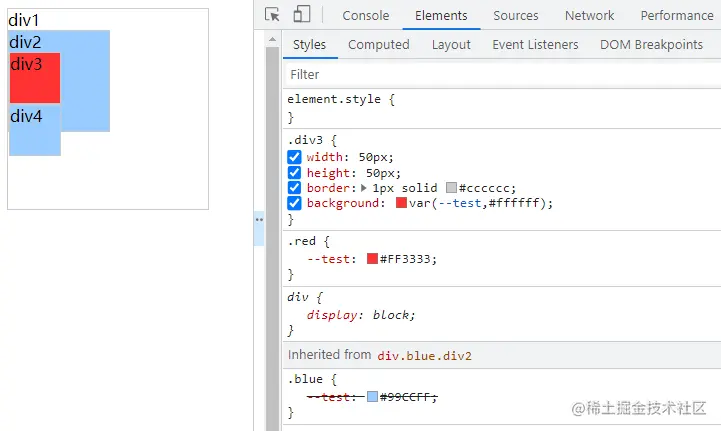Image resolution: width=721 pixels, height=431 pixels.
Task: Select the Styles sub-tab
Action: click(x=309, y=45)
